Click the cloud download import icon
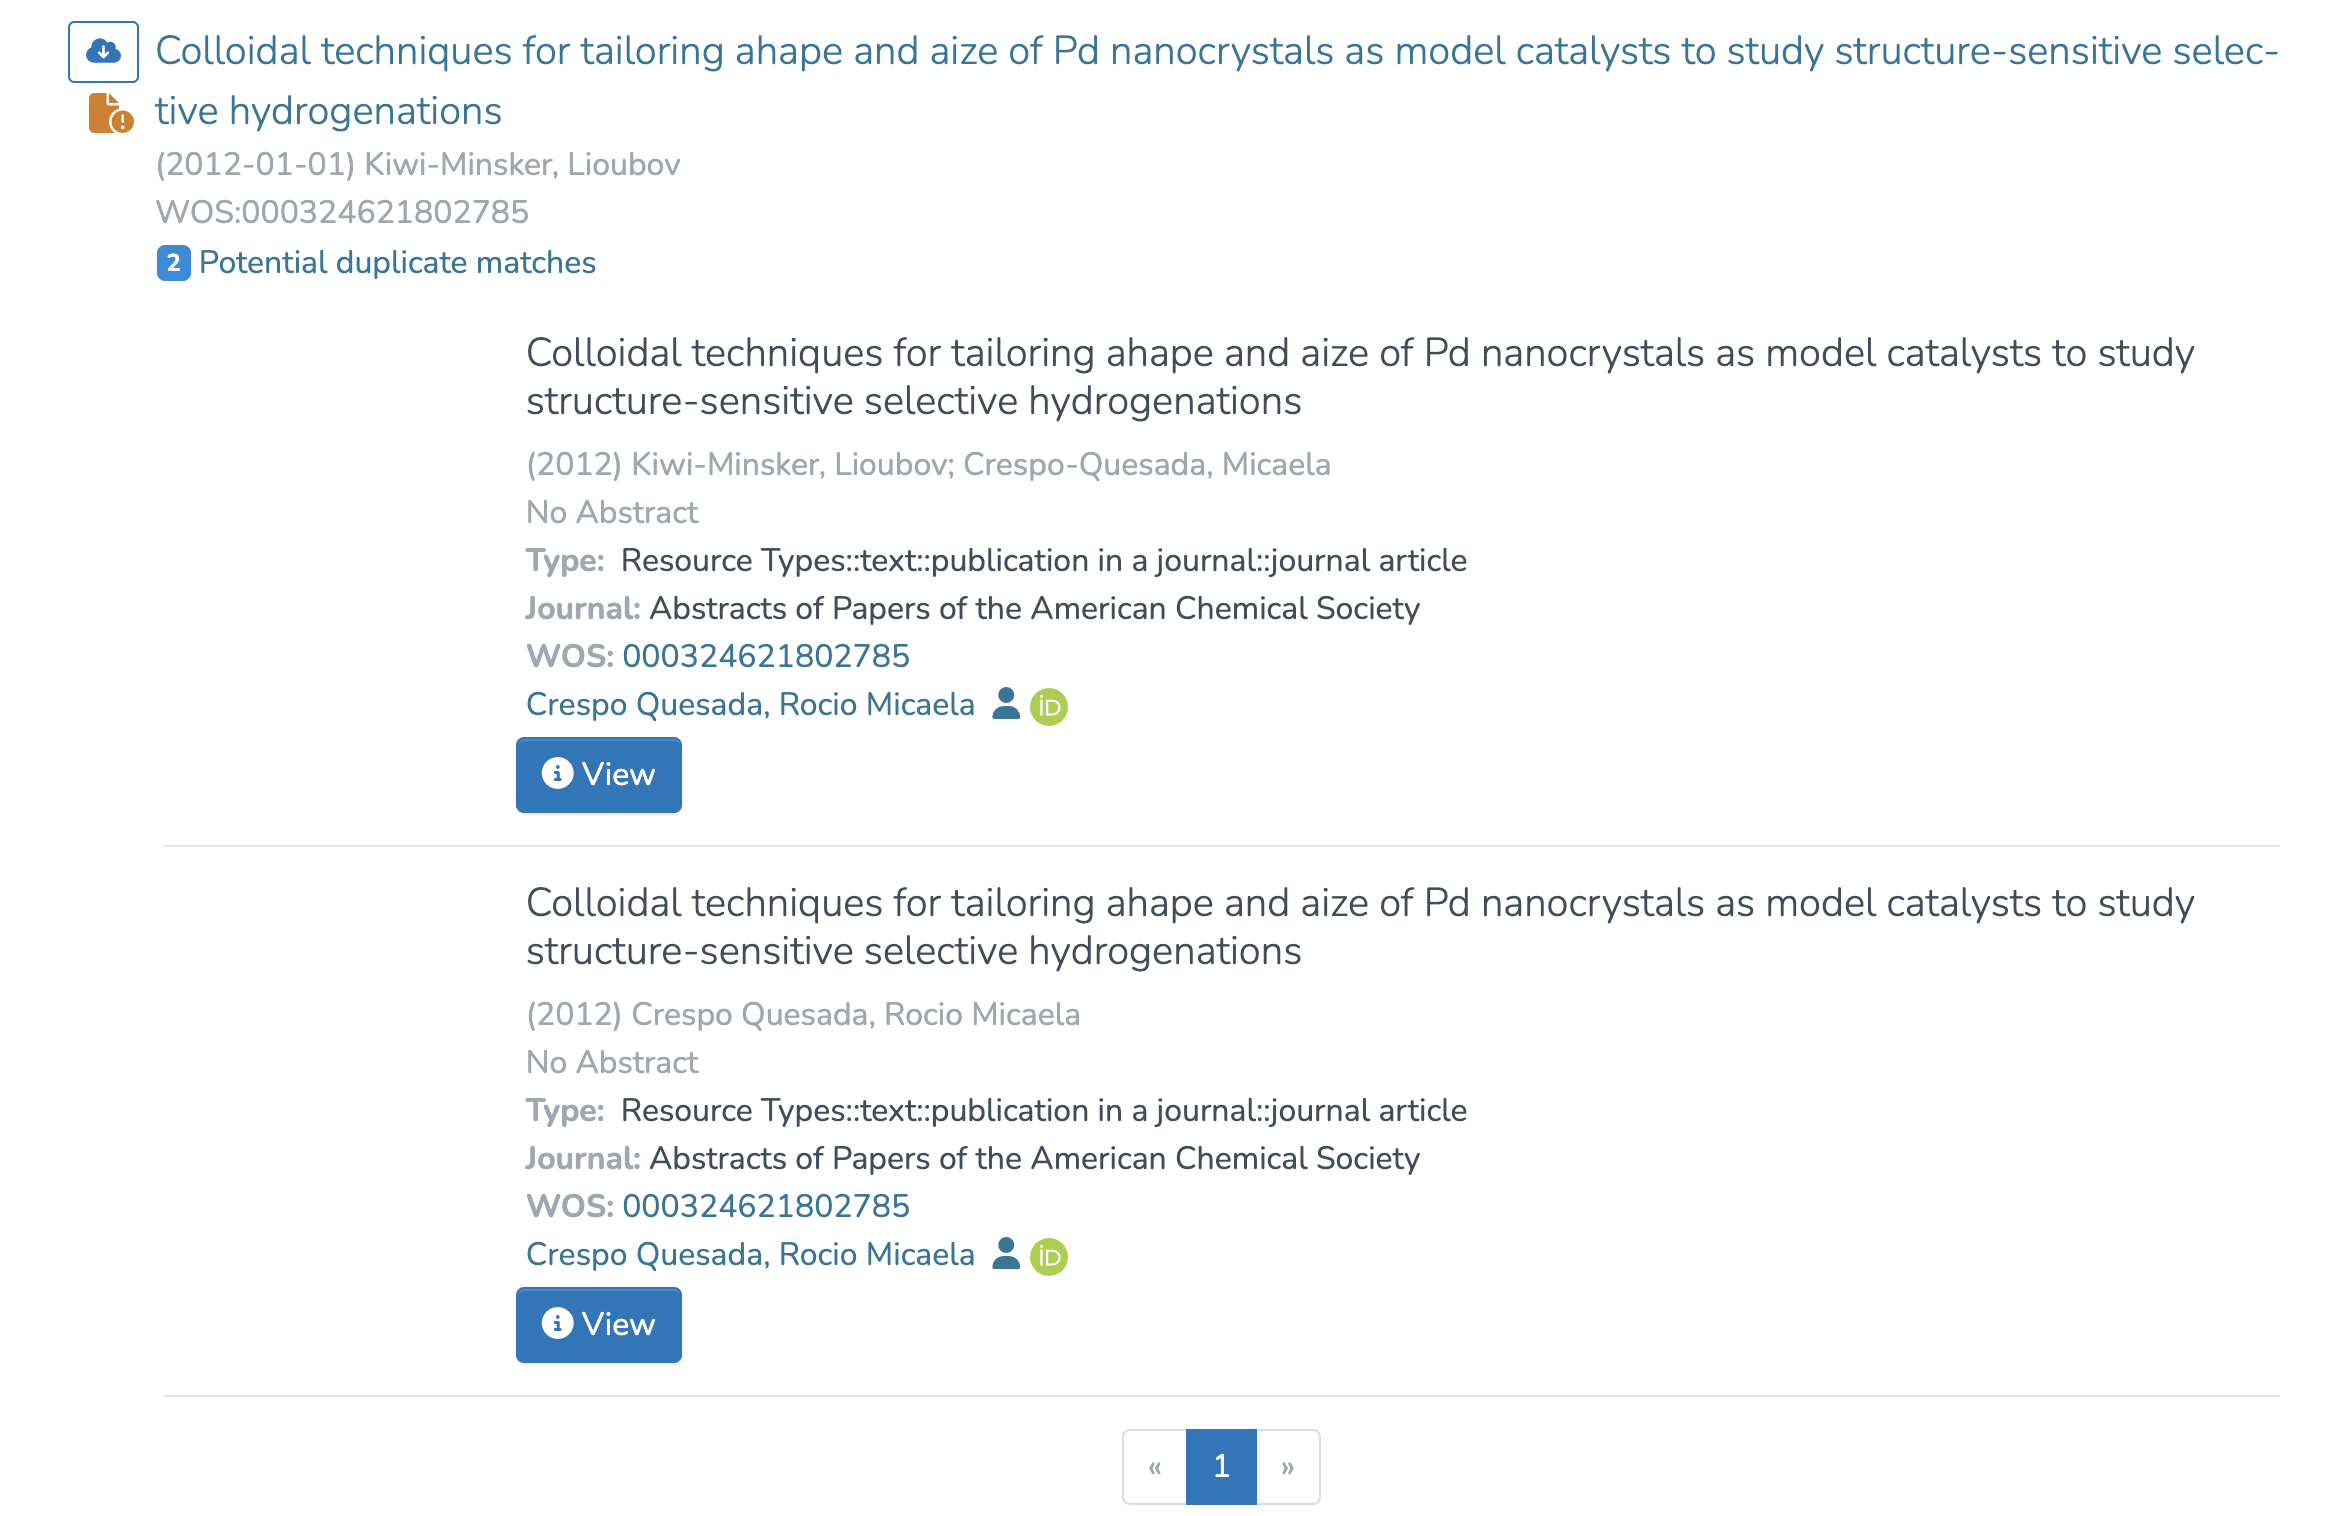The width and height of the screenshot is (2335, 1516). point(103,52)
